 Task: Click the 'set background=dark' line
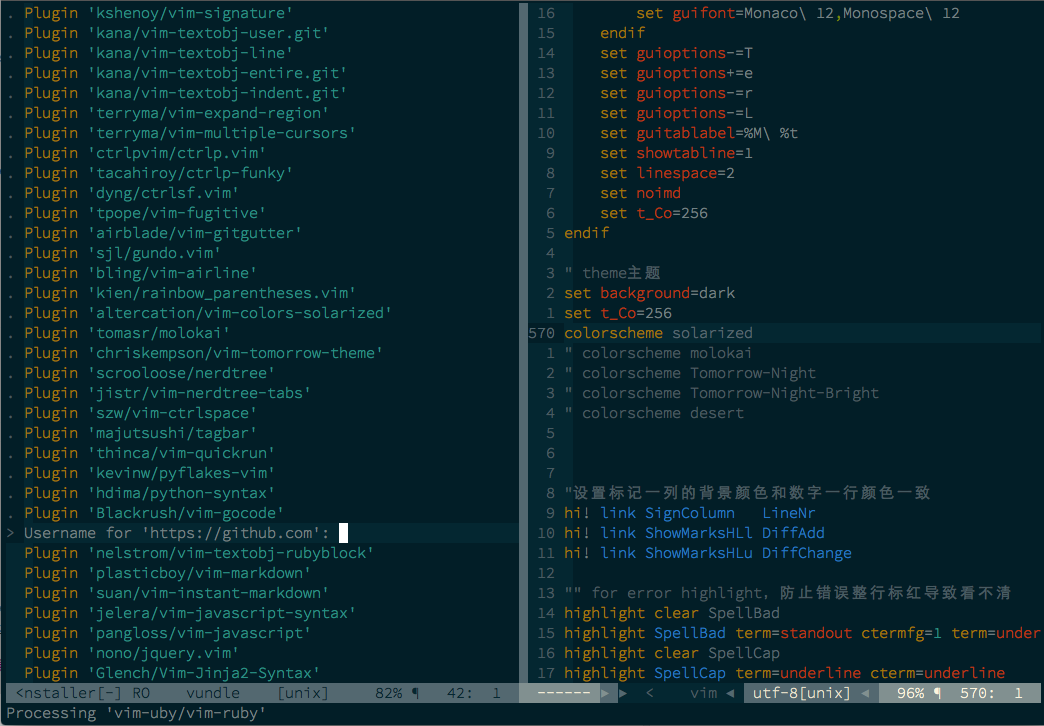(x=649, y=293)
